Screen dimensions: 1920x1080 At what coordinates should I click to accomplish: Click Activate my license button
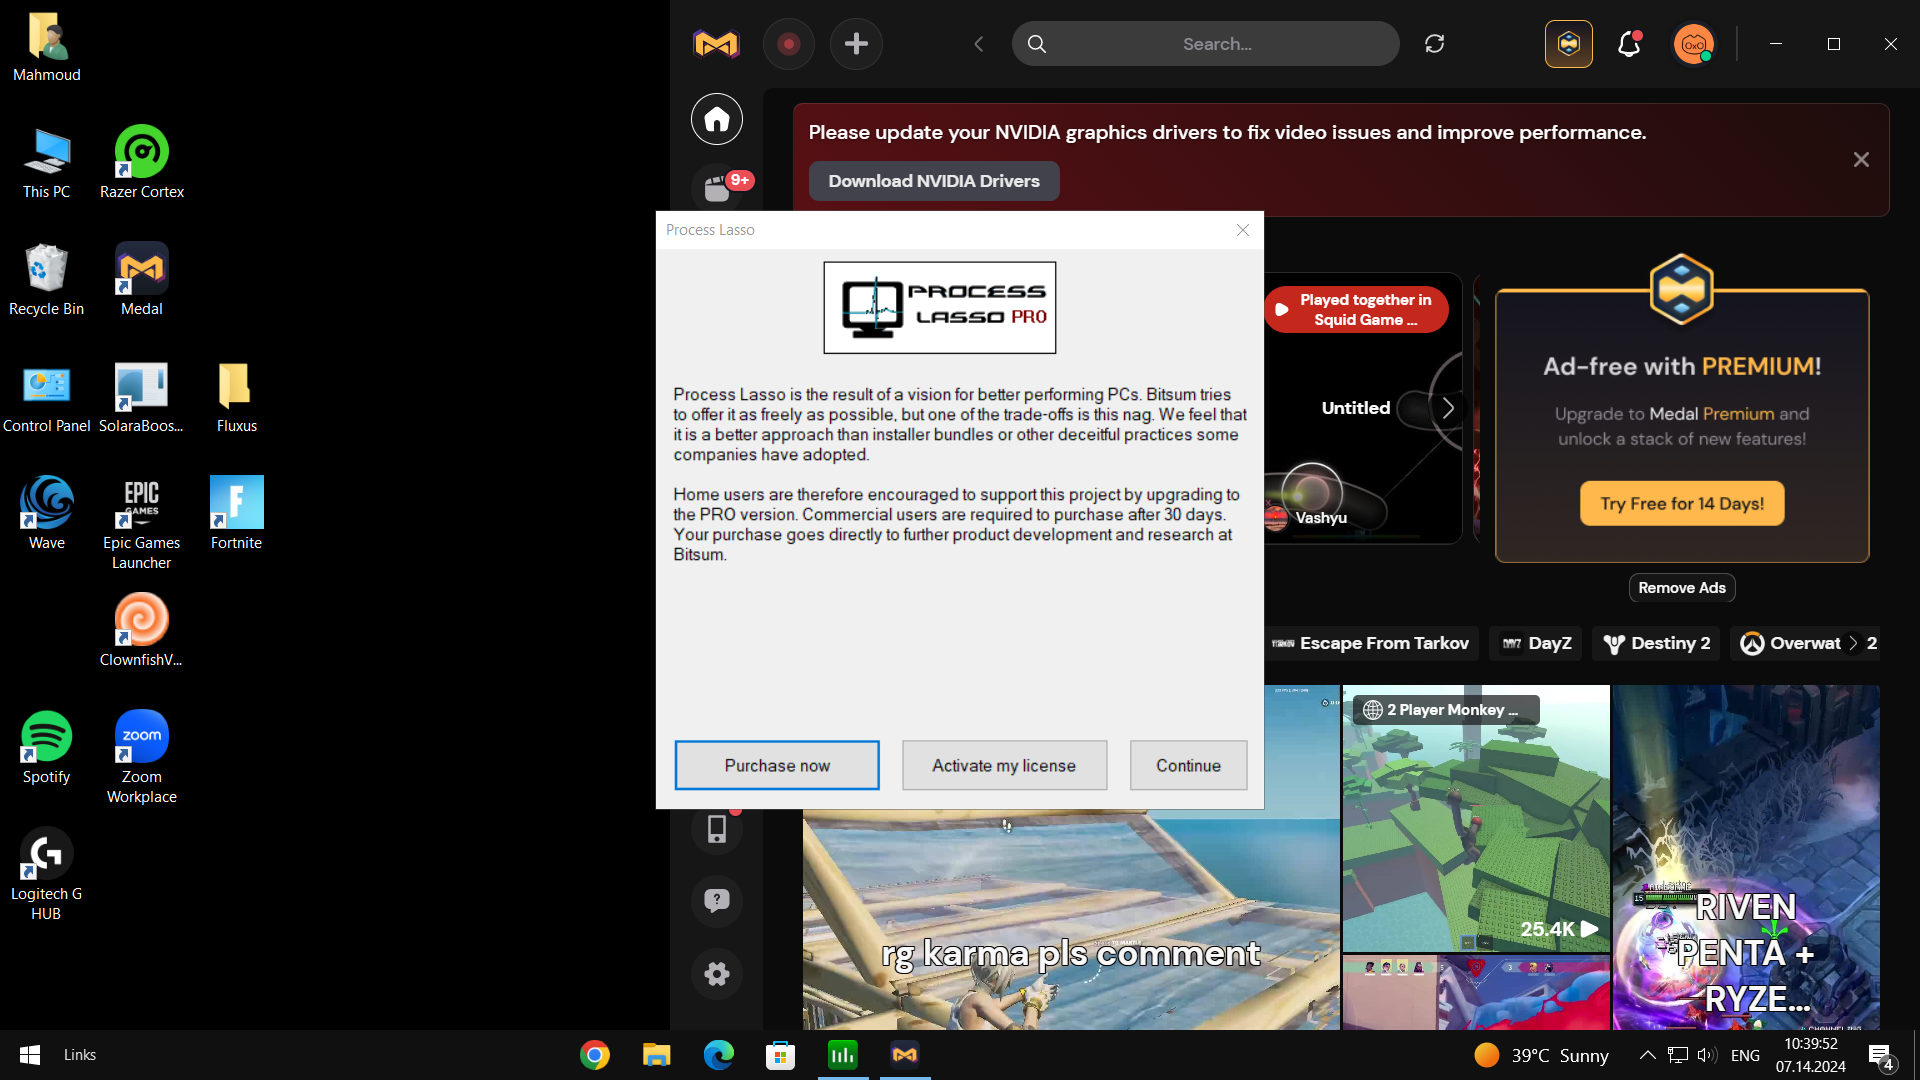[1004, 765]
